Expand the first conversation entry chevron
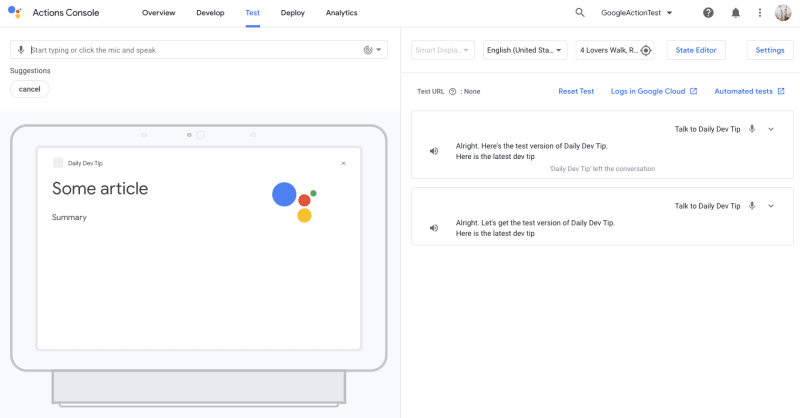Screen dimensions: 800x418 [x=771, y=129]
